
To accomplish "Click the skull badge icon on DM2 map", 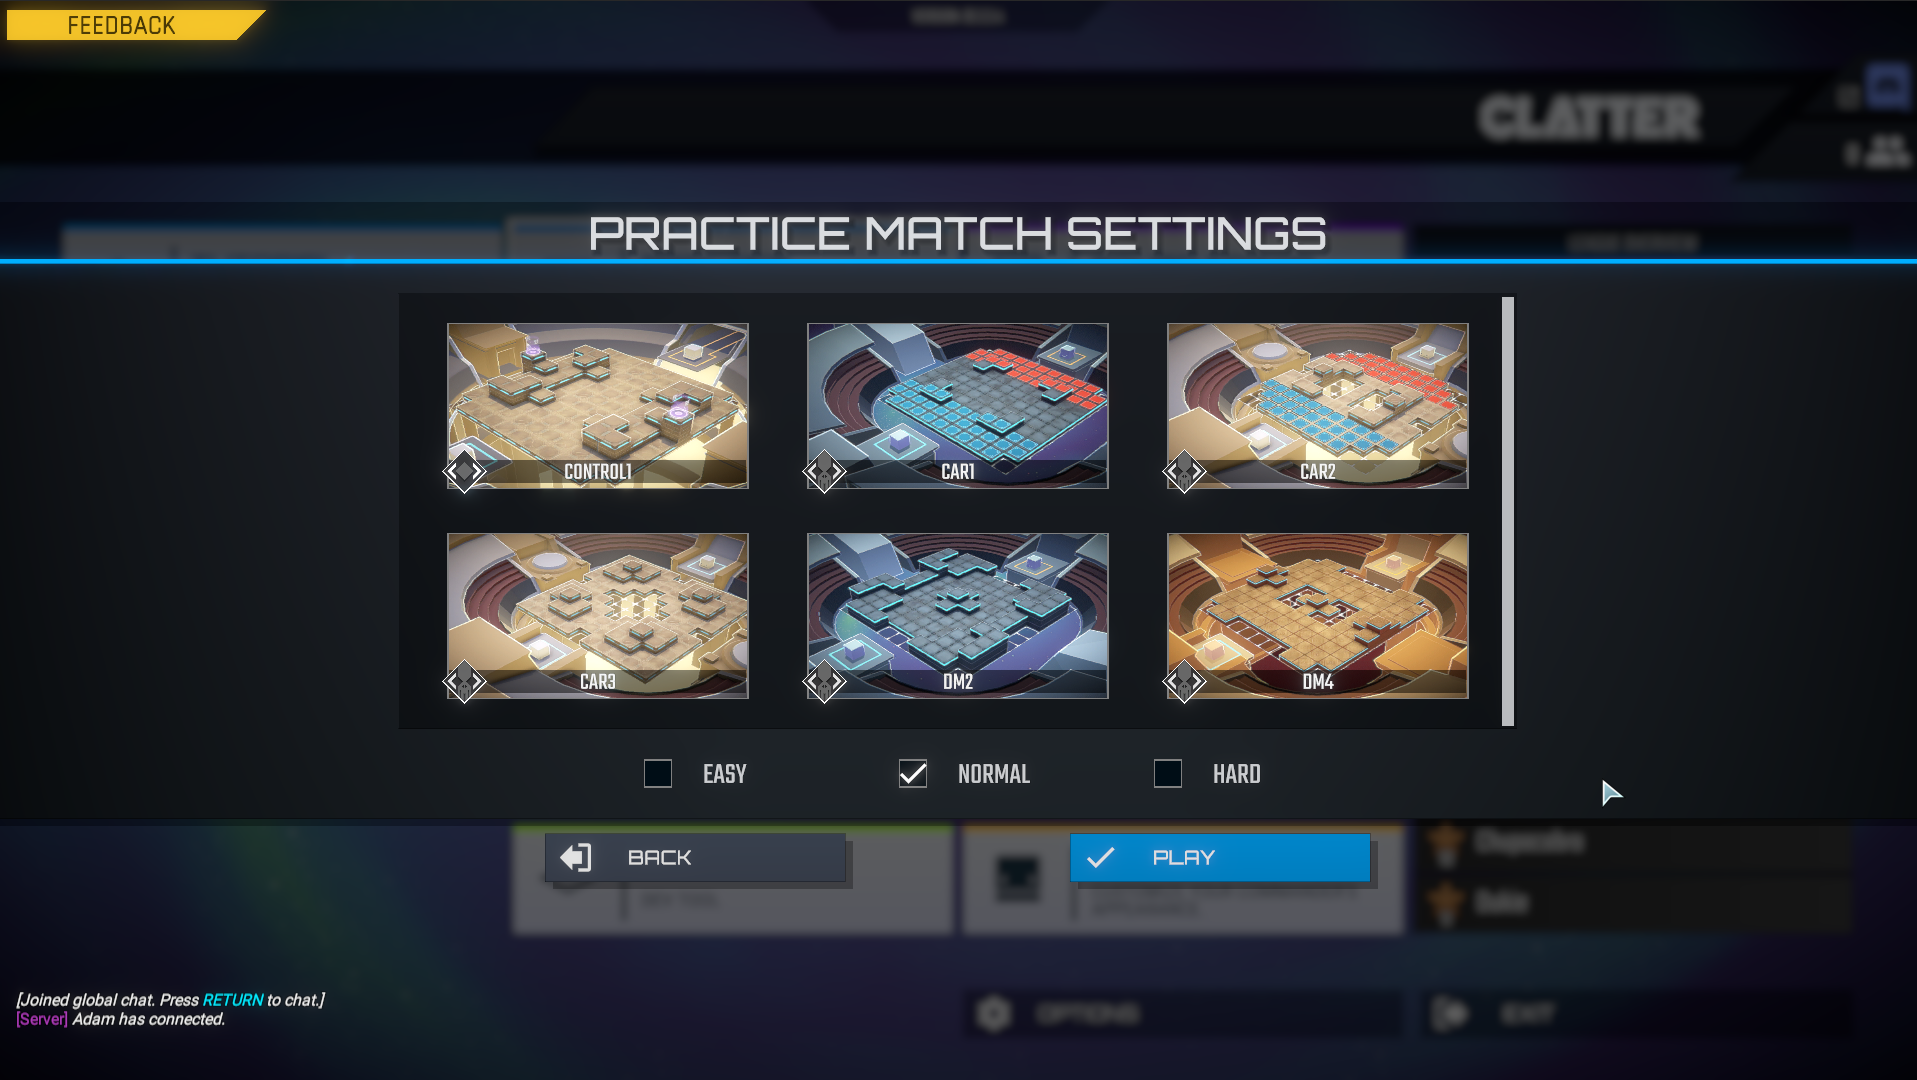I will (824, 682).
